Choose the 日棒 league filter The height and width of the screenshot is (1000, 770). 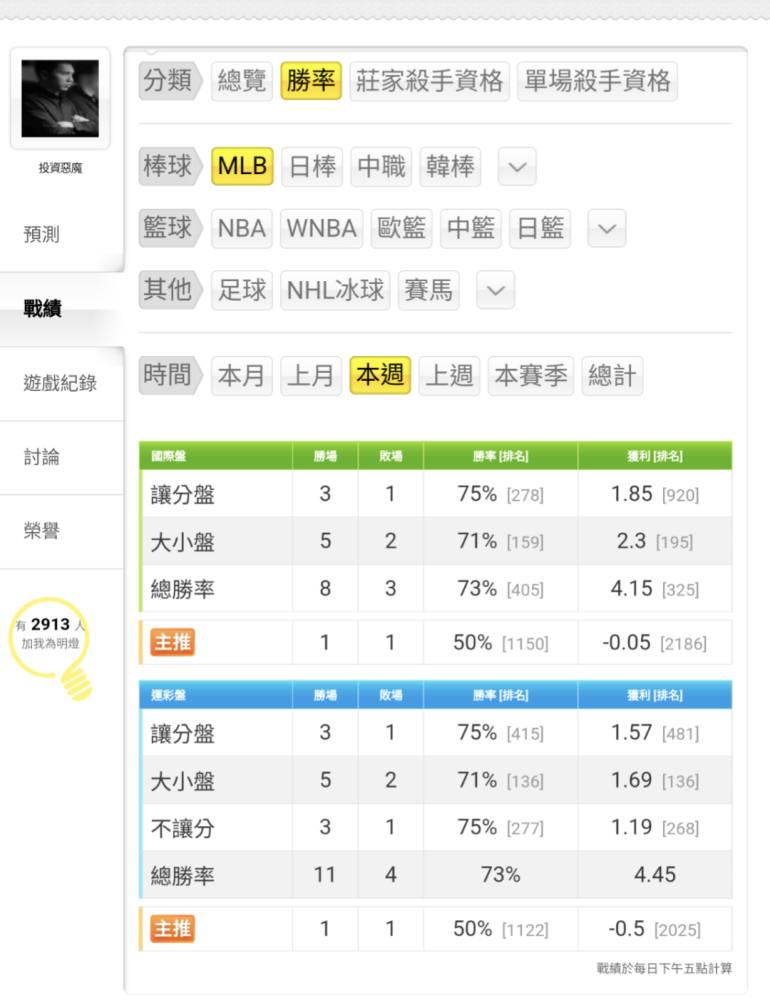pyautogui.click(x=312, y=167)
